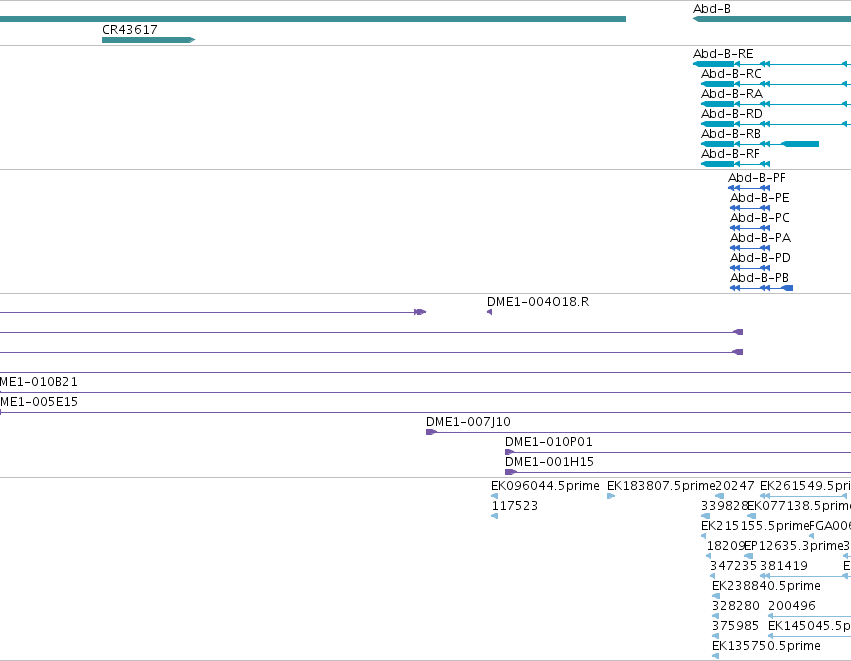Select the EP12635.3prime feature label
Screen dimensions: 851x661
[x=793, y=546]
